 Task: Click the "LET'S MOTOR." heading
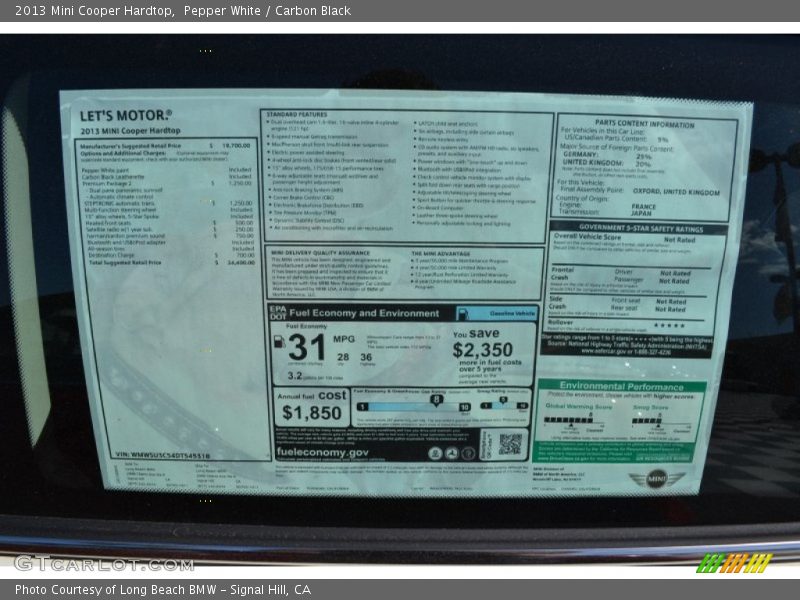point(126,116)
